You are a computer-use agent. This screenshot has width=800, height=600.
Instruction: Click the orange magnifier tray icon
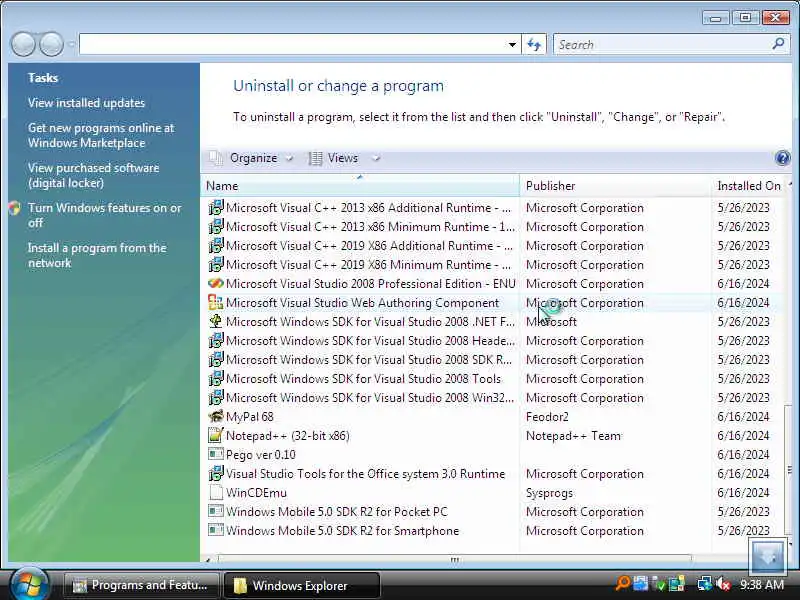coord(622,583)
